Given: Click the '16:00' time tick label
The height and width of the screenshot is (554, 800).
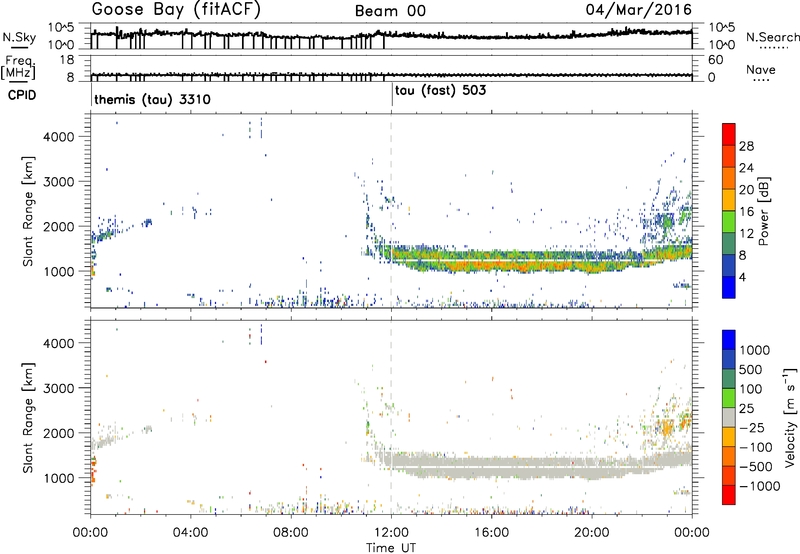Looking at the screenshot, I should 492,533.
